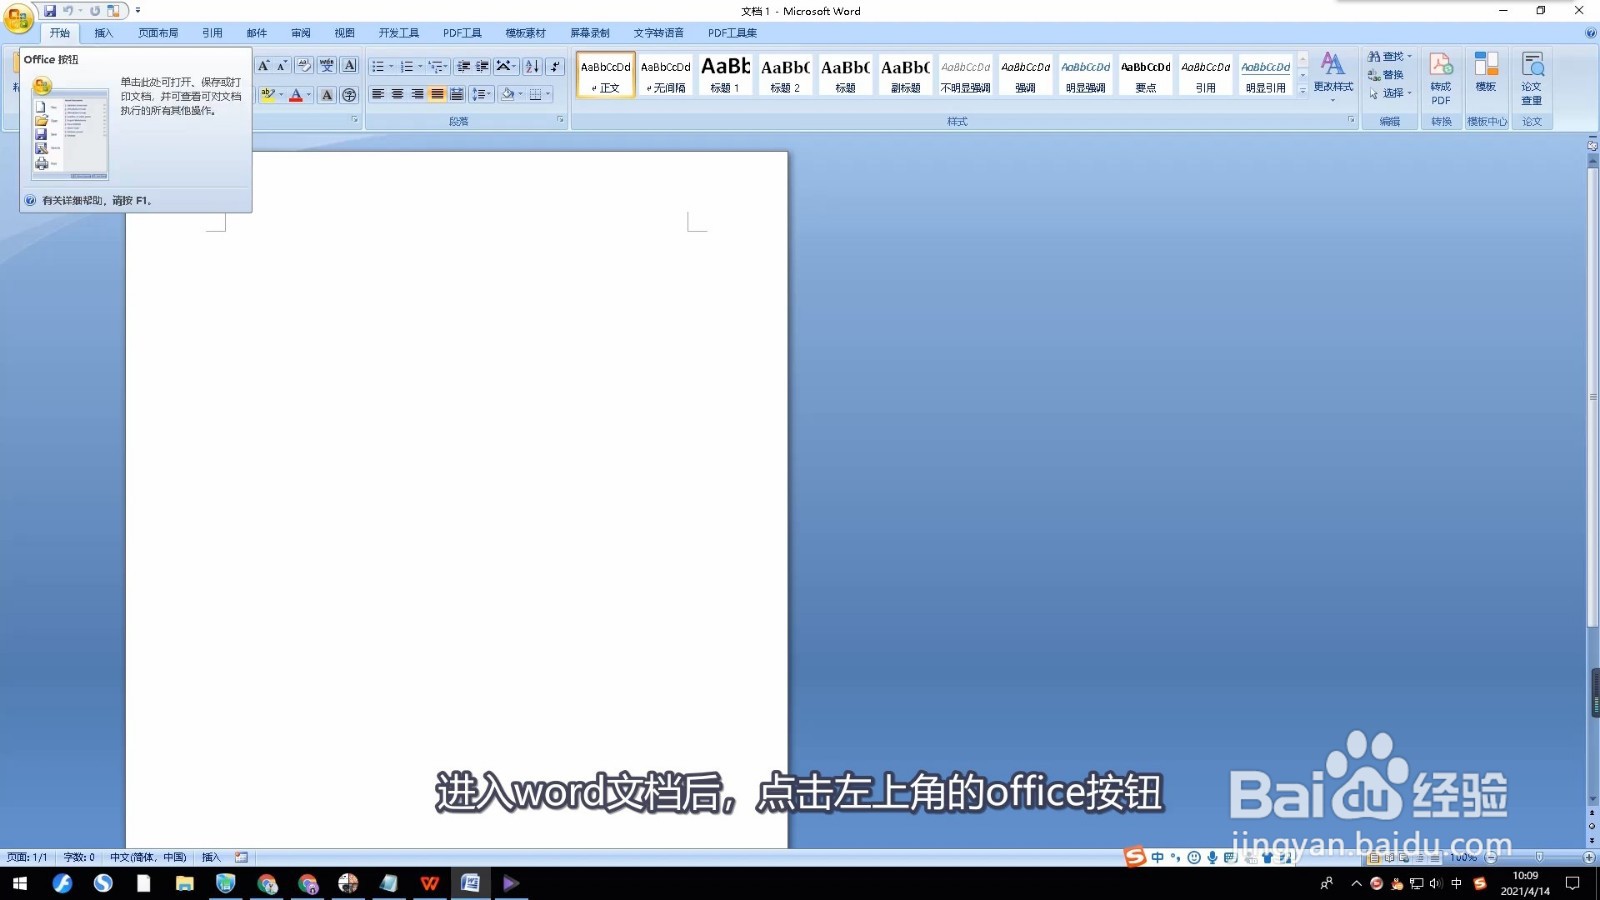Open the 审阅 review tab
Image resolution: width=1600 pixels, height=900 pixels.
(299, 32)
